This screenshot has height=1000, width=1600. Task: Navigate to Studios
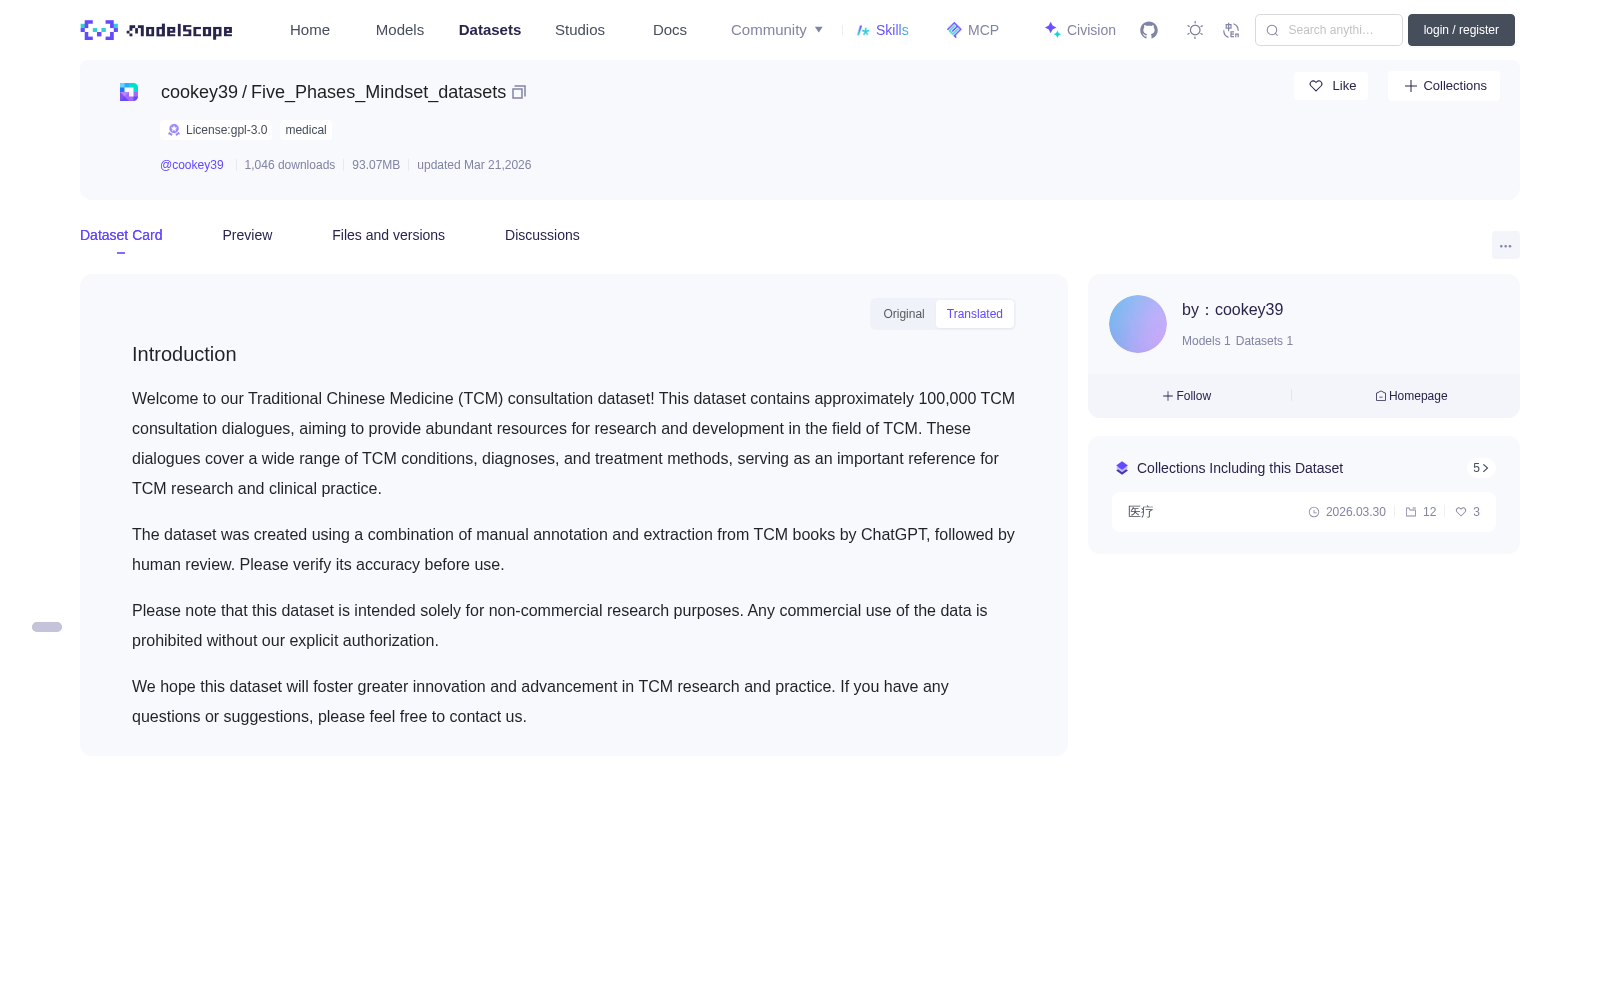(580, 30)
